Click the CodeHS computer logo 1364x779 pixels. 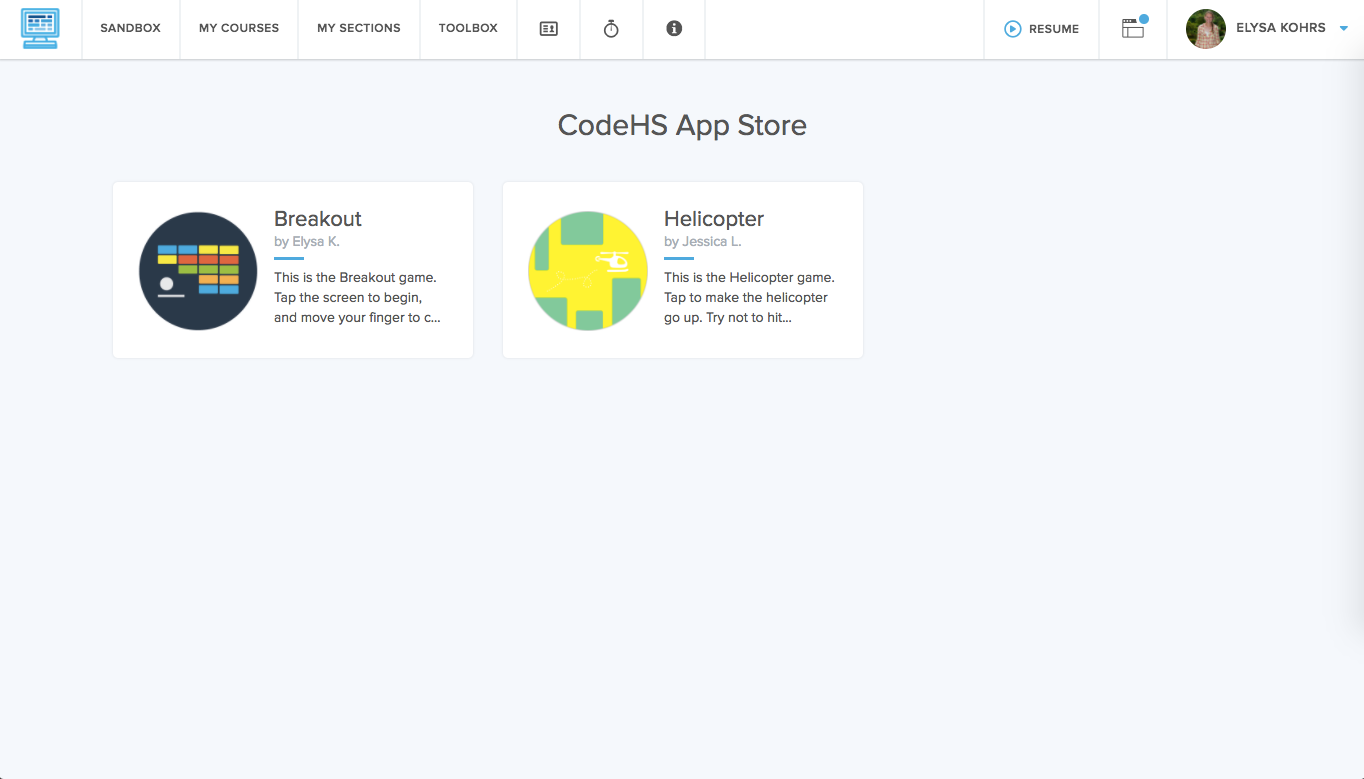40,29
